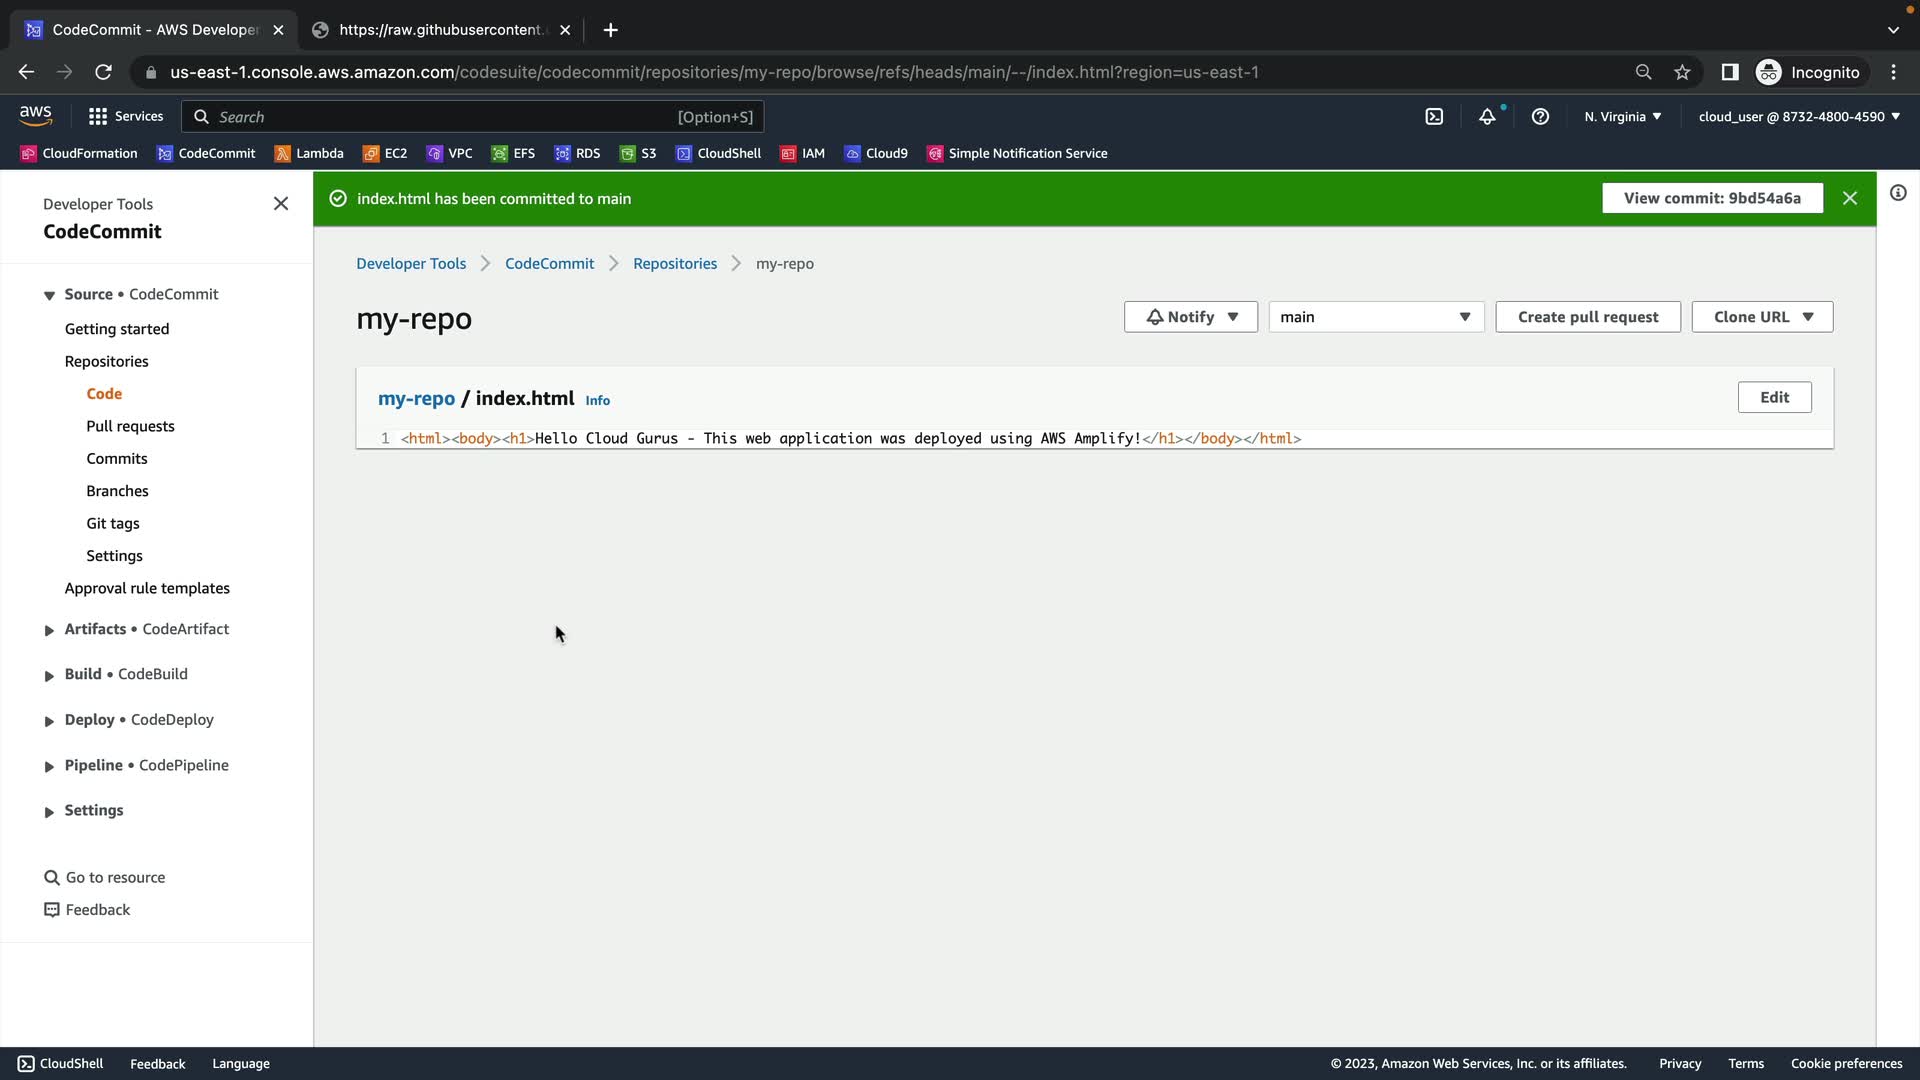Open Commits in the sidebar
1920x1080 pixels.
(x=117, y=458)
